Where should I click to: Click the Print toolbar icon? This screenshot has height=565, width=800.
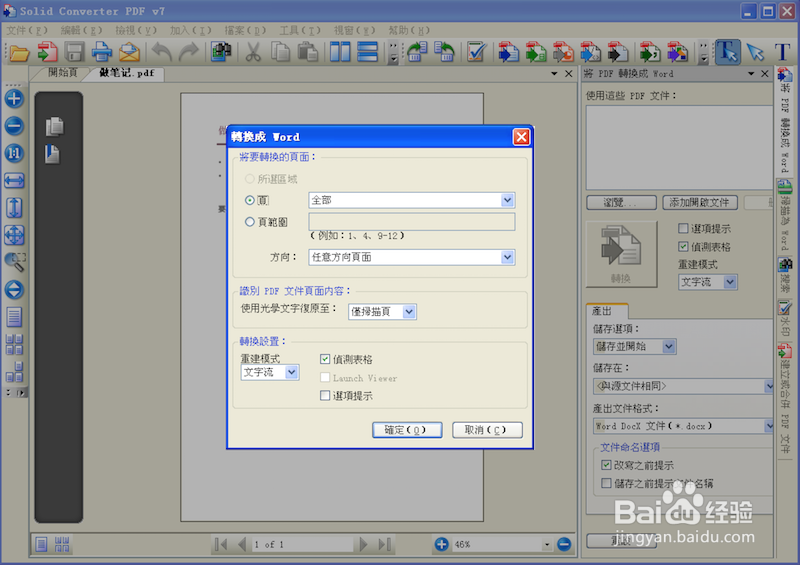point(102,52)
